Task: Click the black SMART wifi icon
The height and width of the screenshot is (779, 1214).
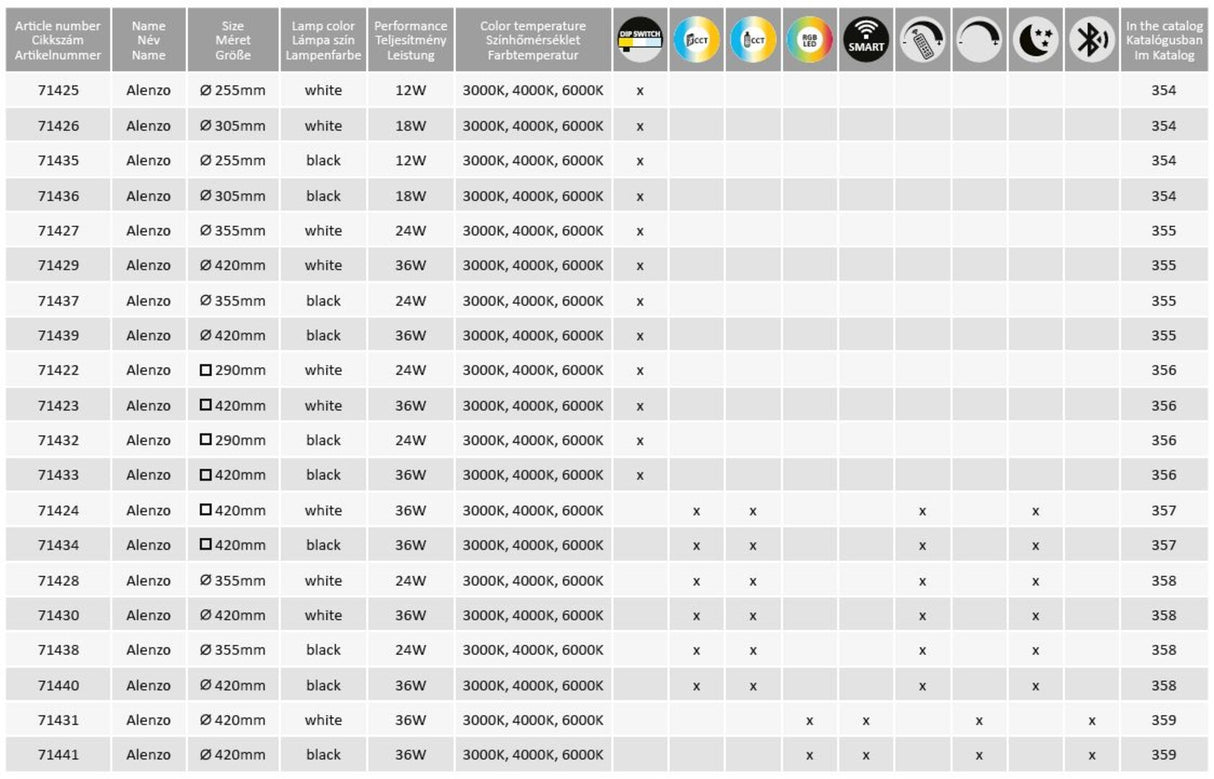Action: [x=866, y=40]
